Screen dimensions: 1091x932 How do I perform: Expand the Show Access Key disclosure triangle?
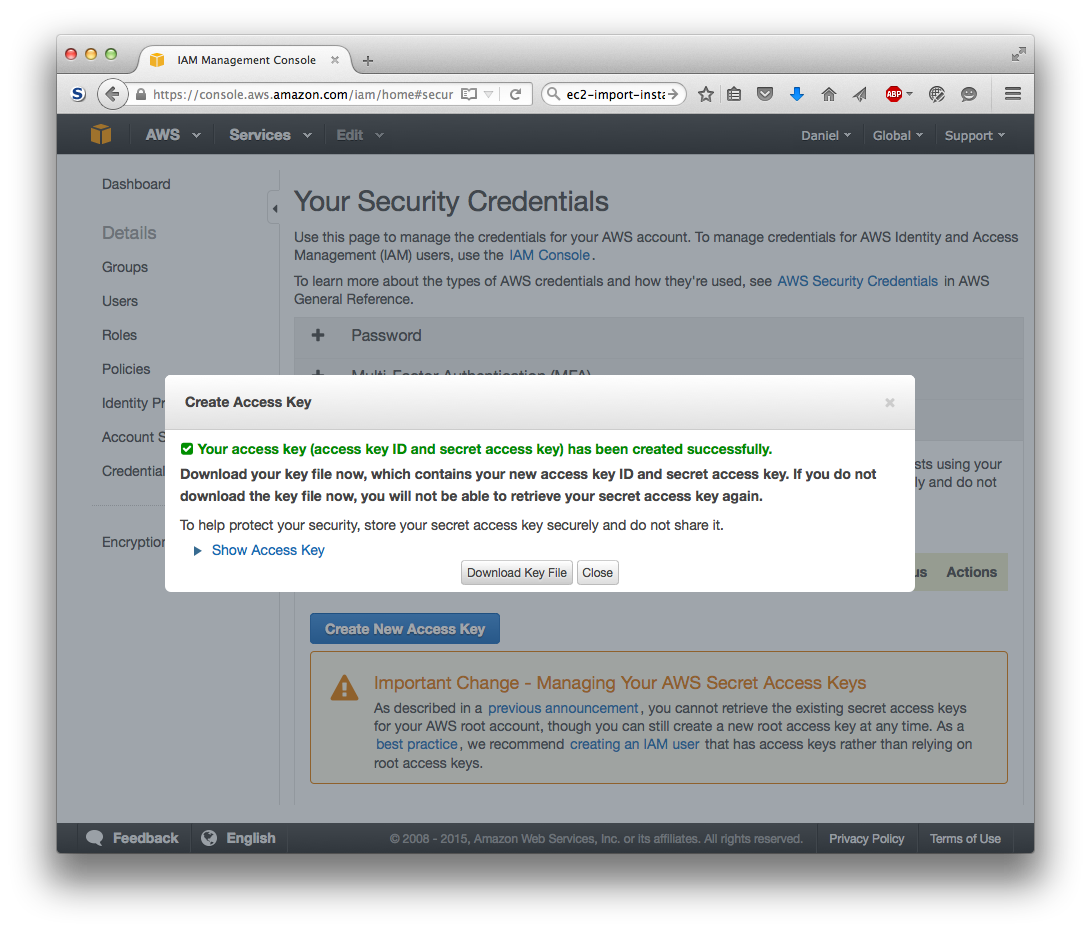(198, 551)
